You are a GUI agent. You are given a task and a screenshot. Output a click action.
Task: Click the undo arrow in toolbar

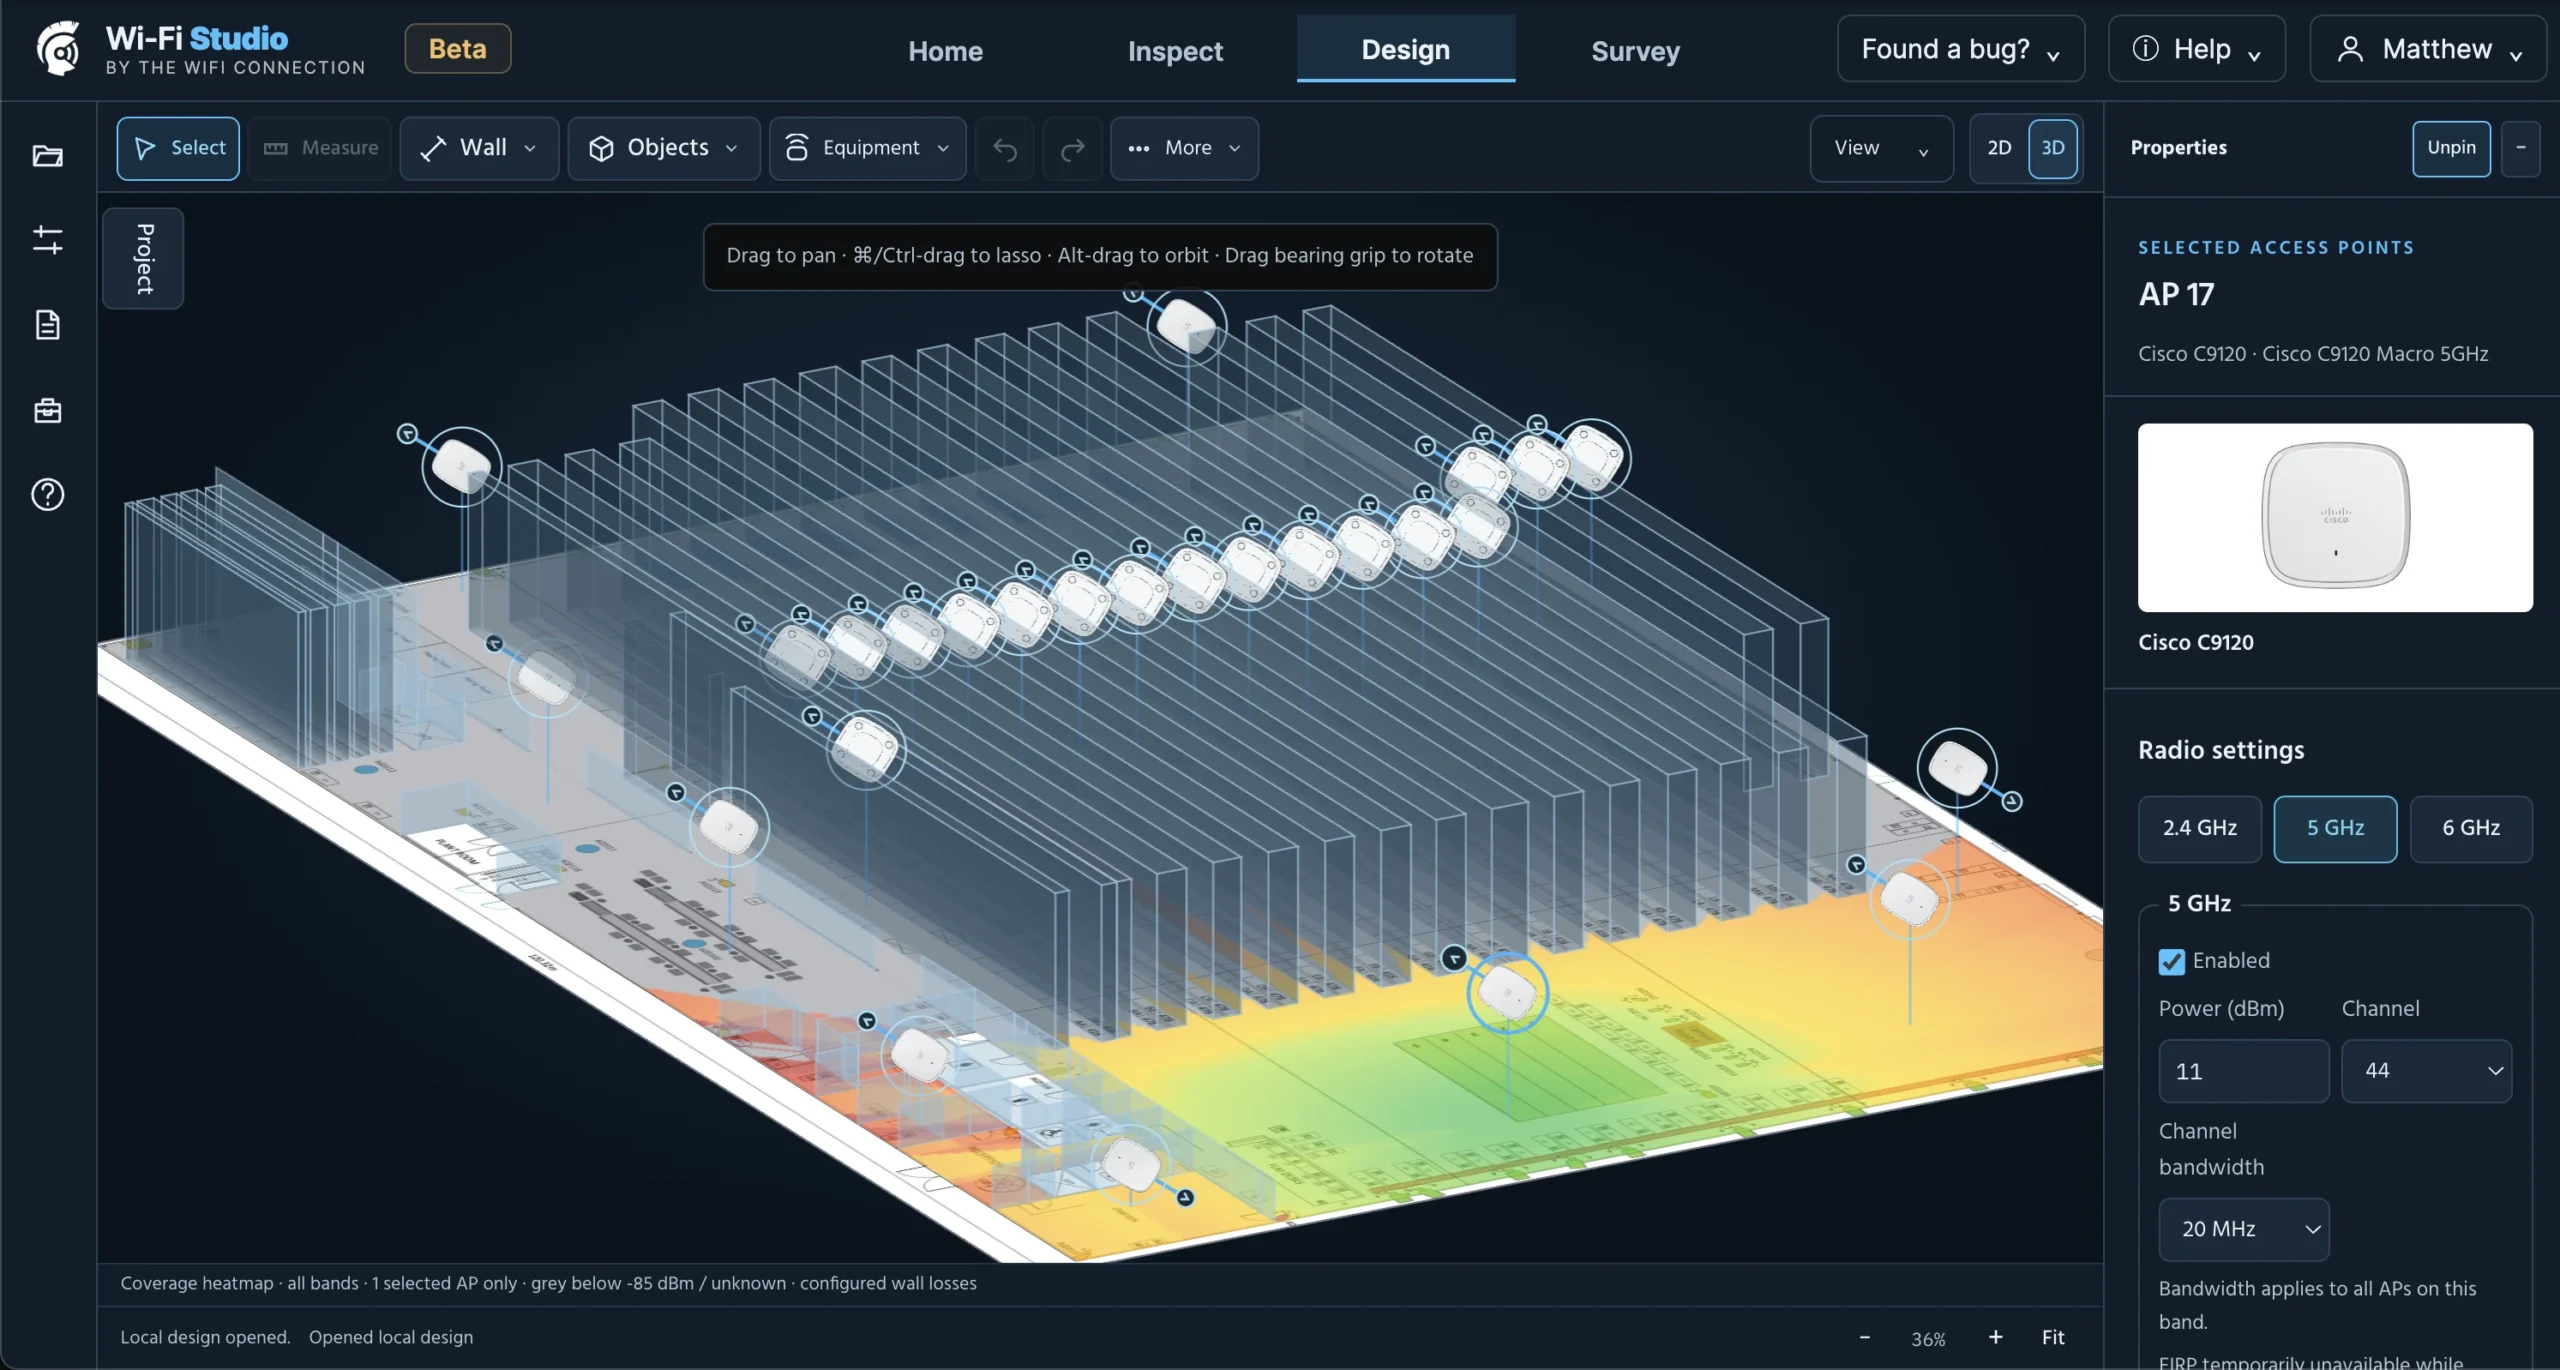[1005, 149]
